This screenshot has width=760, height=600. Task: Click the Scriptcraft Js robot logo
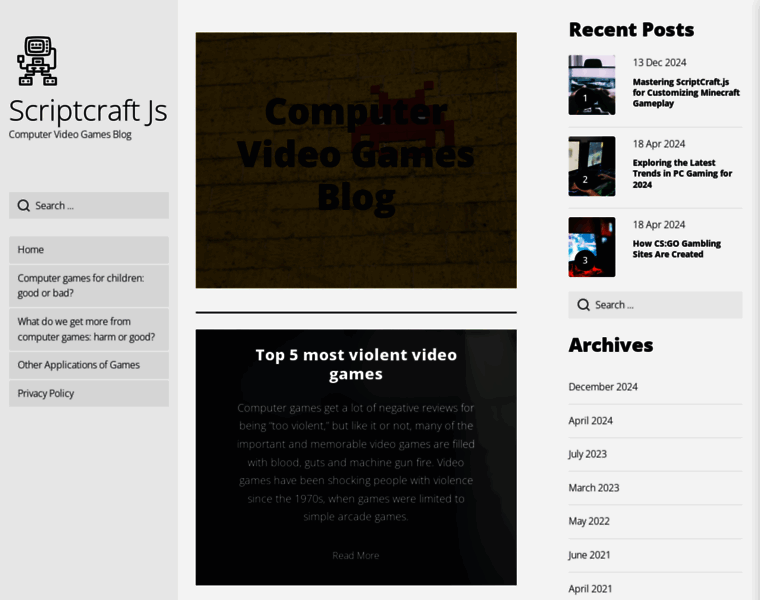coord(37,61)
